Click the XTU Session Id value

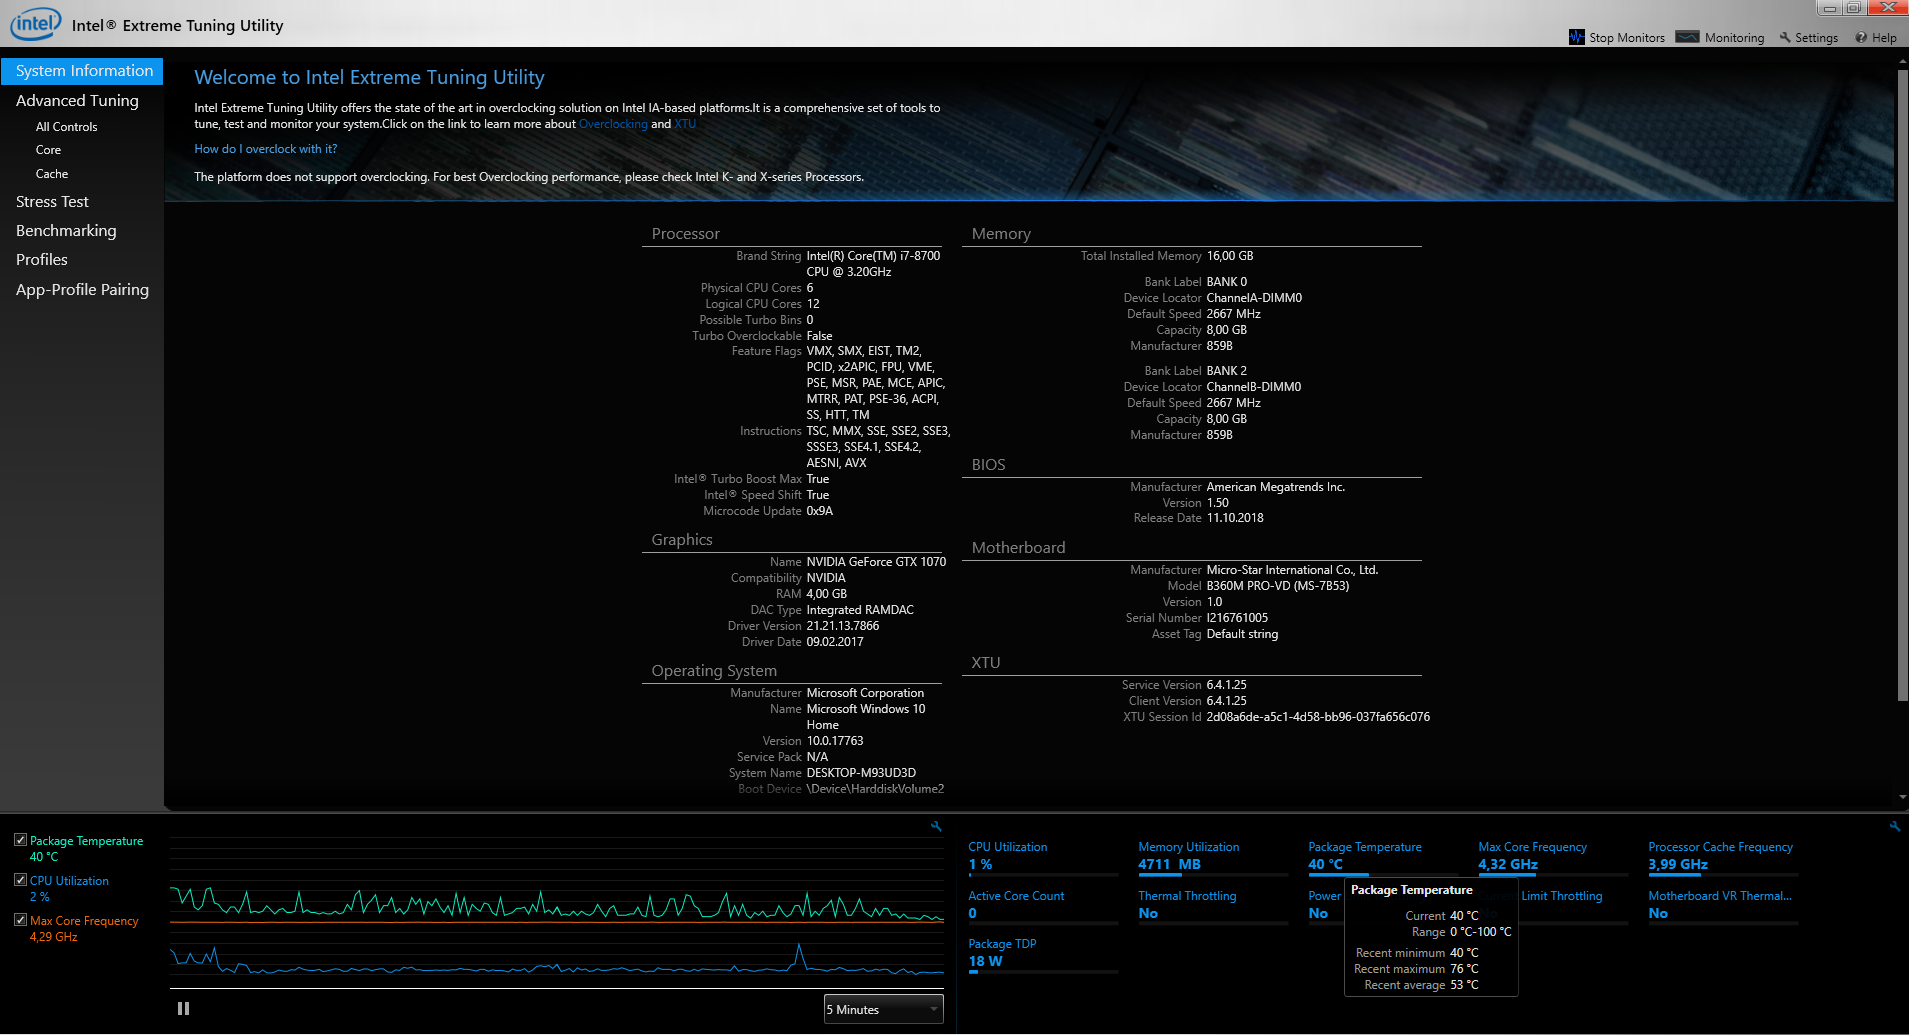click(1318, 717)
